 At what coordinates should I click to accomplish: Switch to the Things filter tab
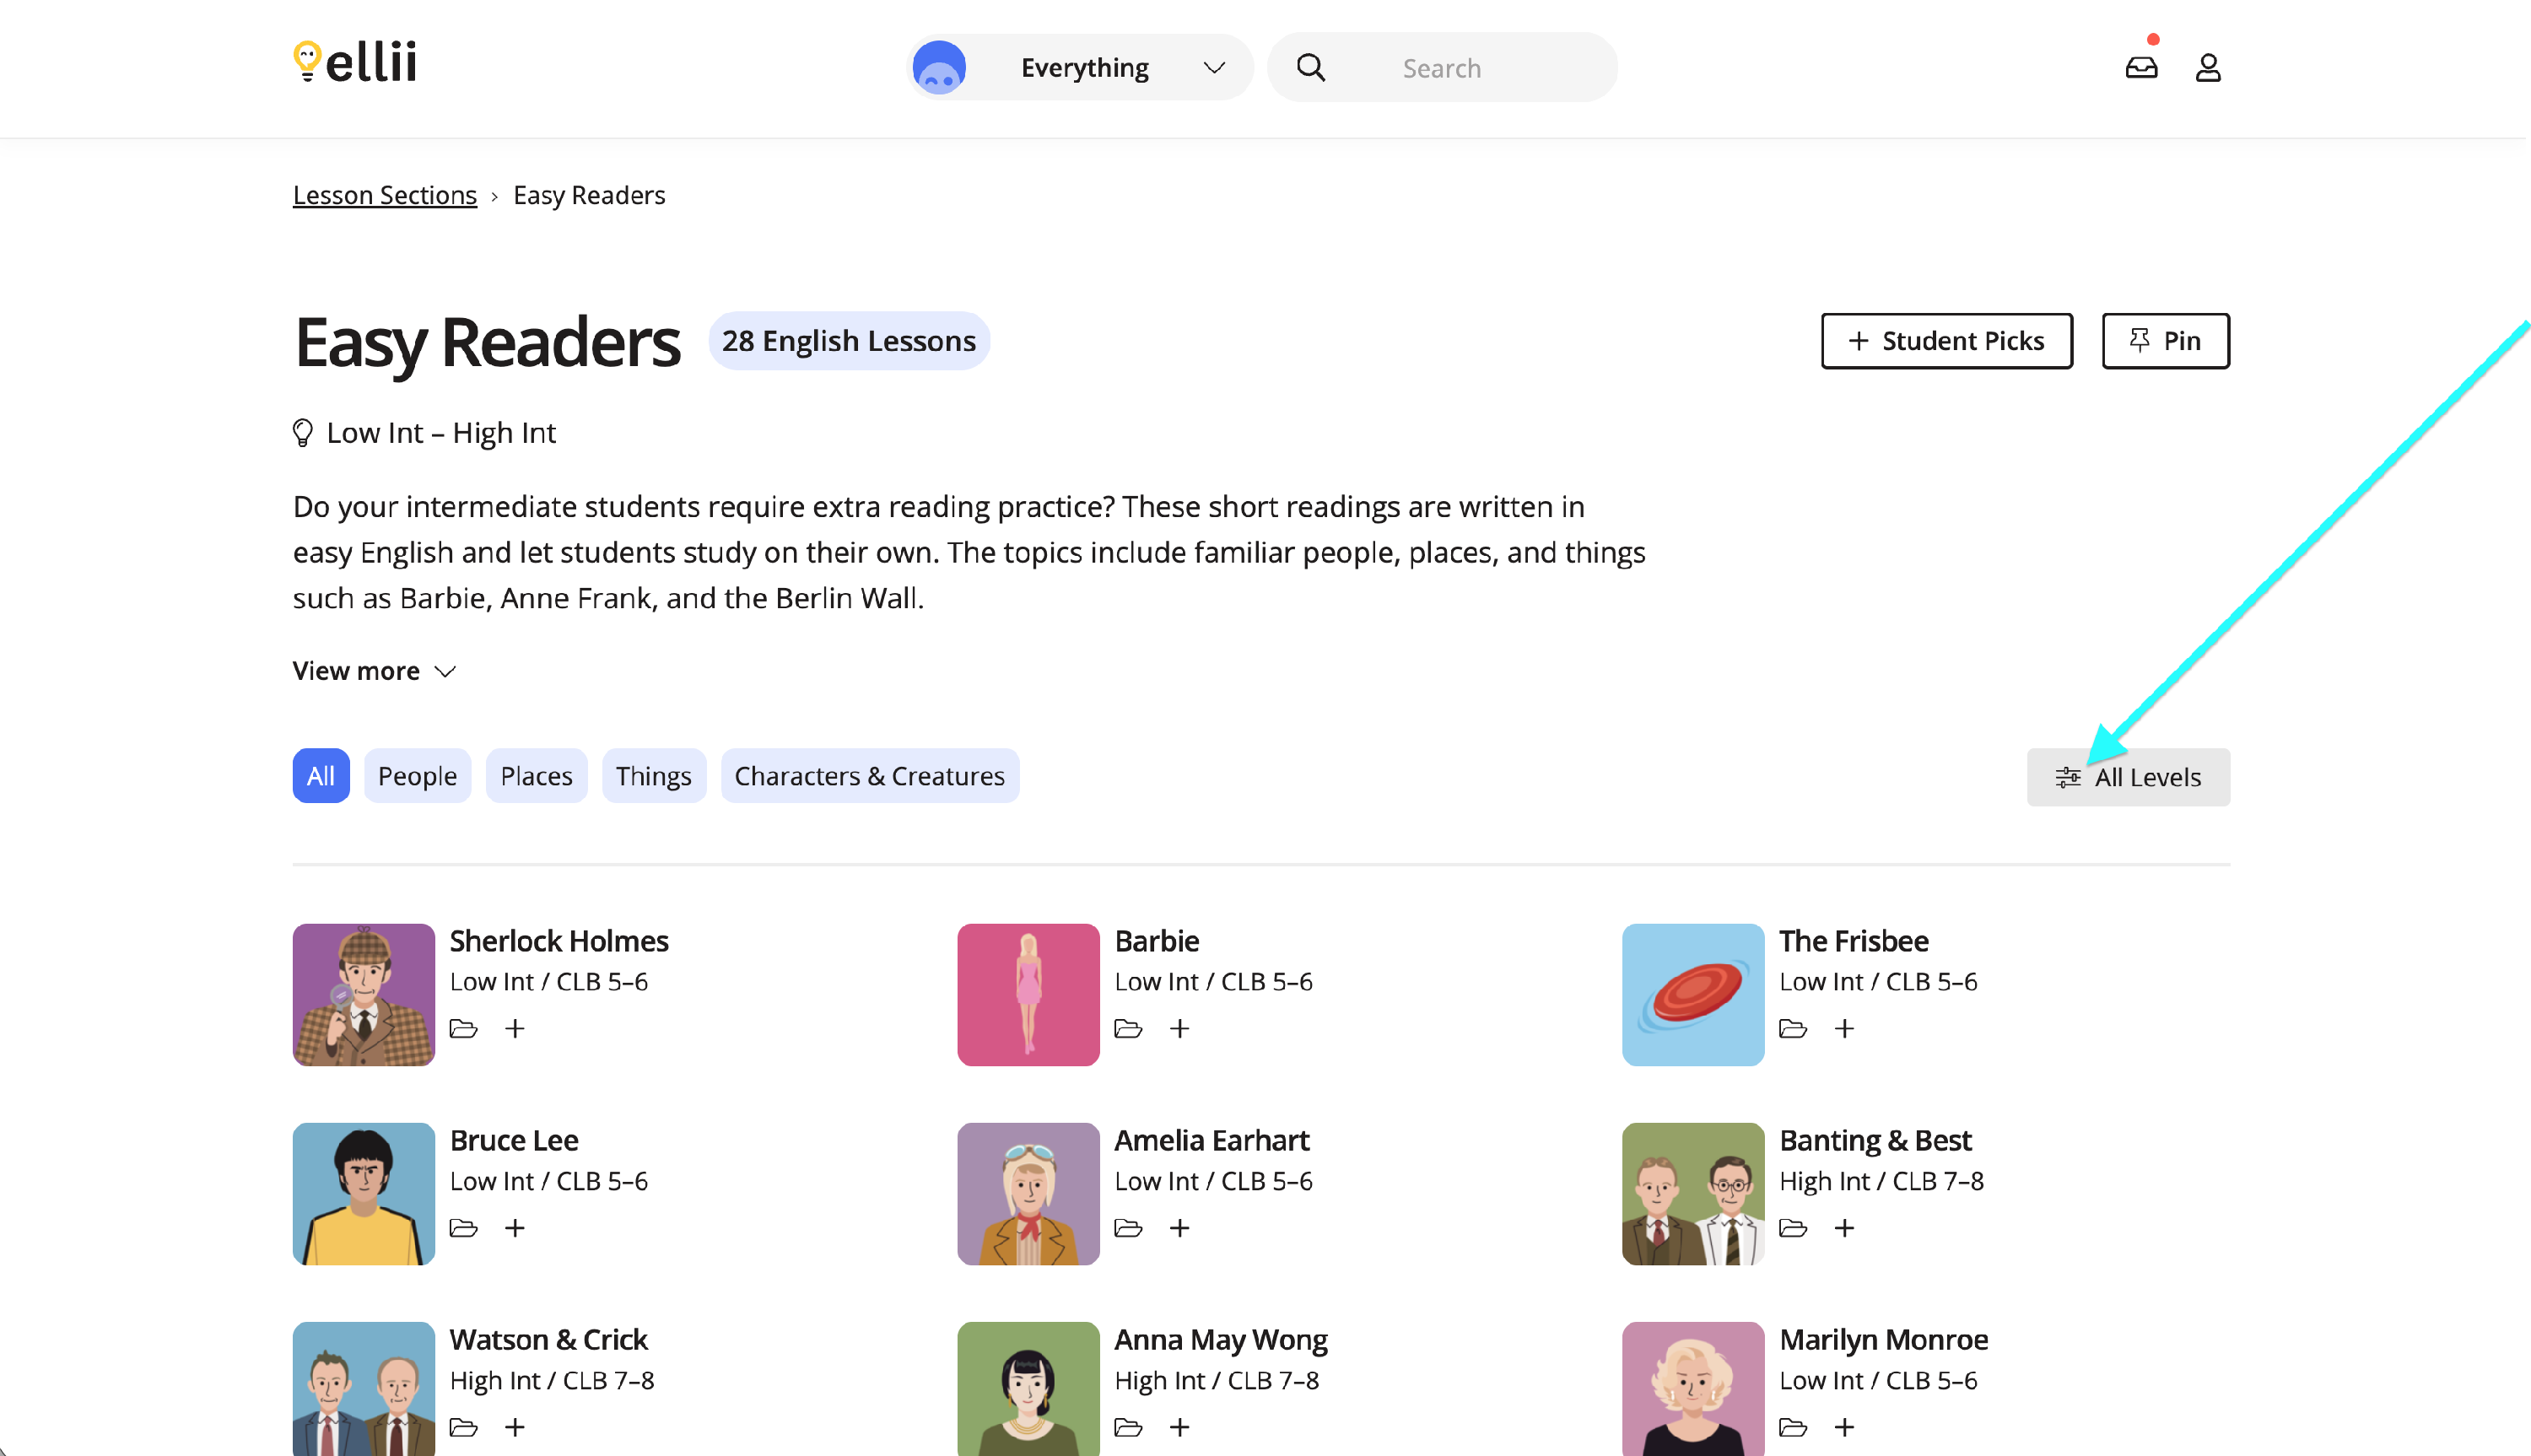(x=653, y=776)
